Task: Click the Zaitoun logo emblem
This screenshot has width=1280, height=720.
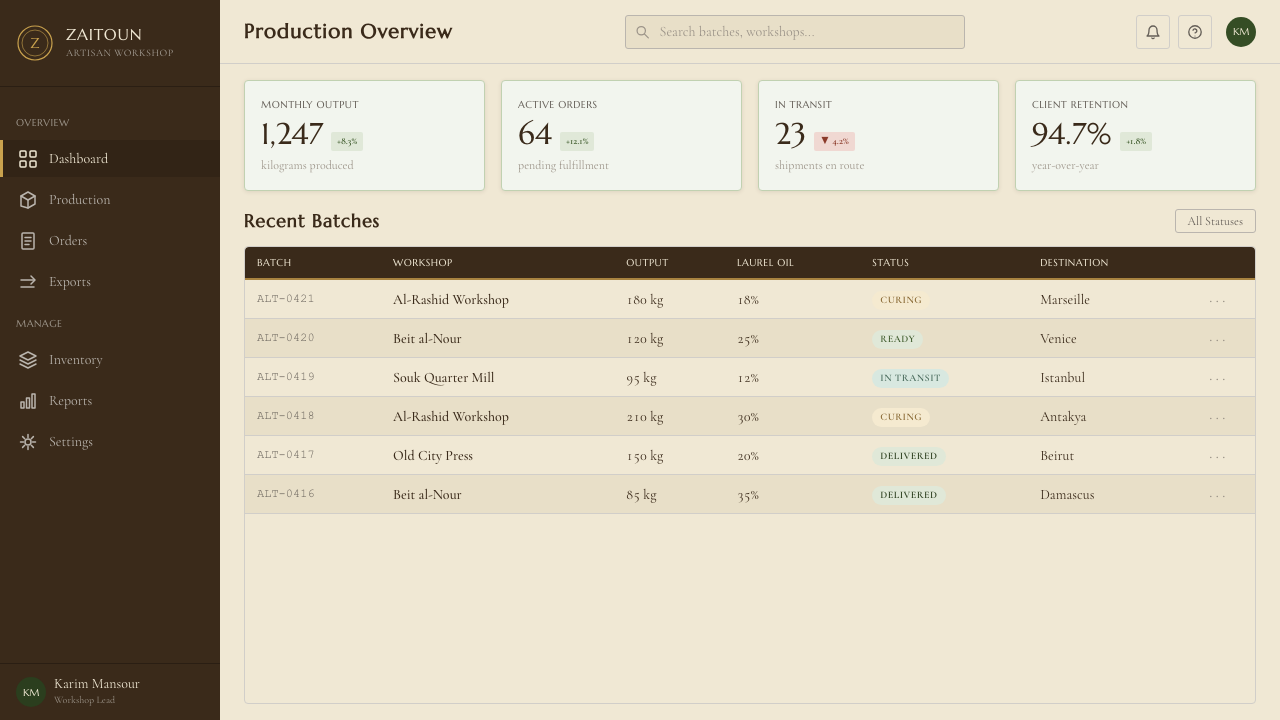Action: (x=35, y=43)
